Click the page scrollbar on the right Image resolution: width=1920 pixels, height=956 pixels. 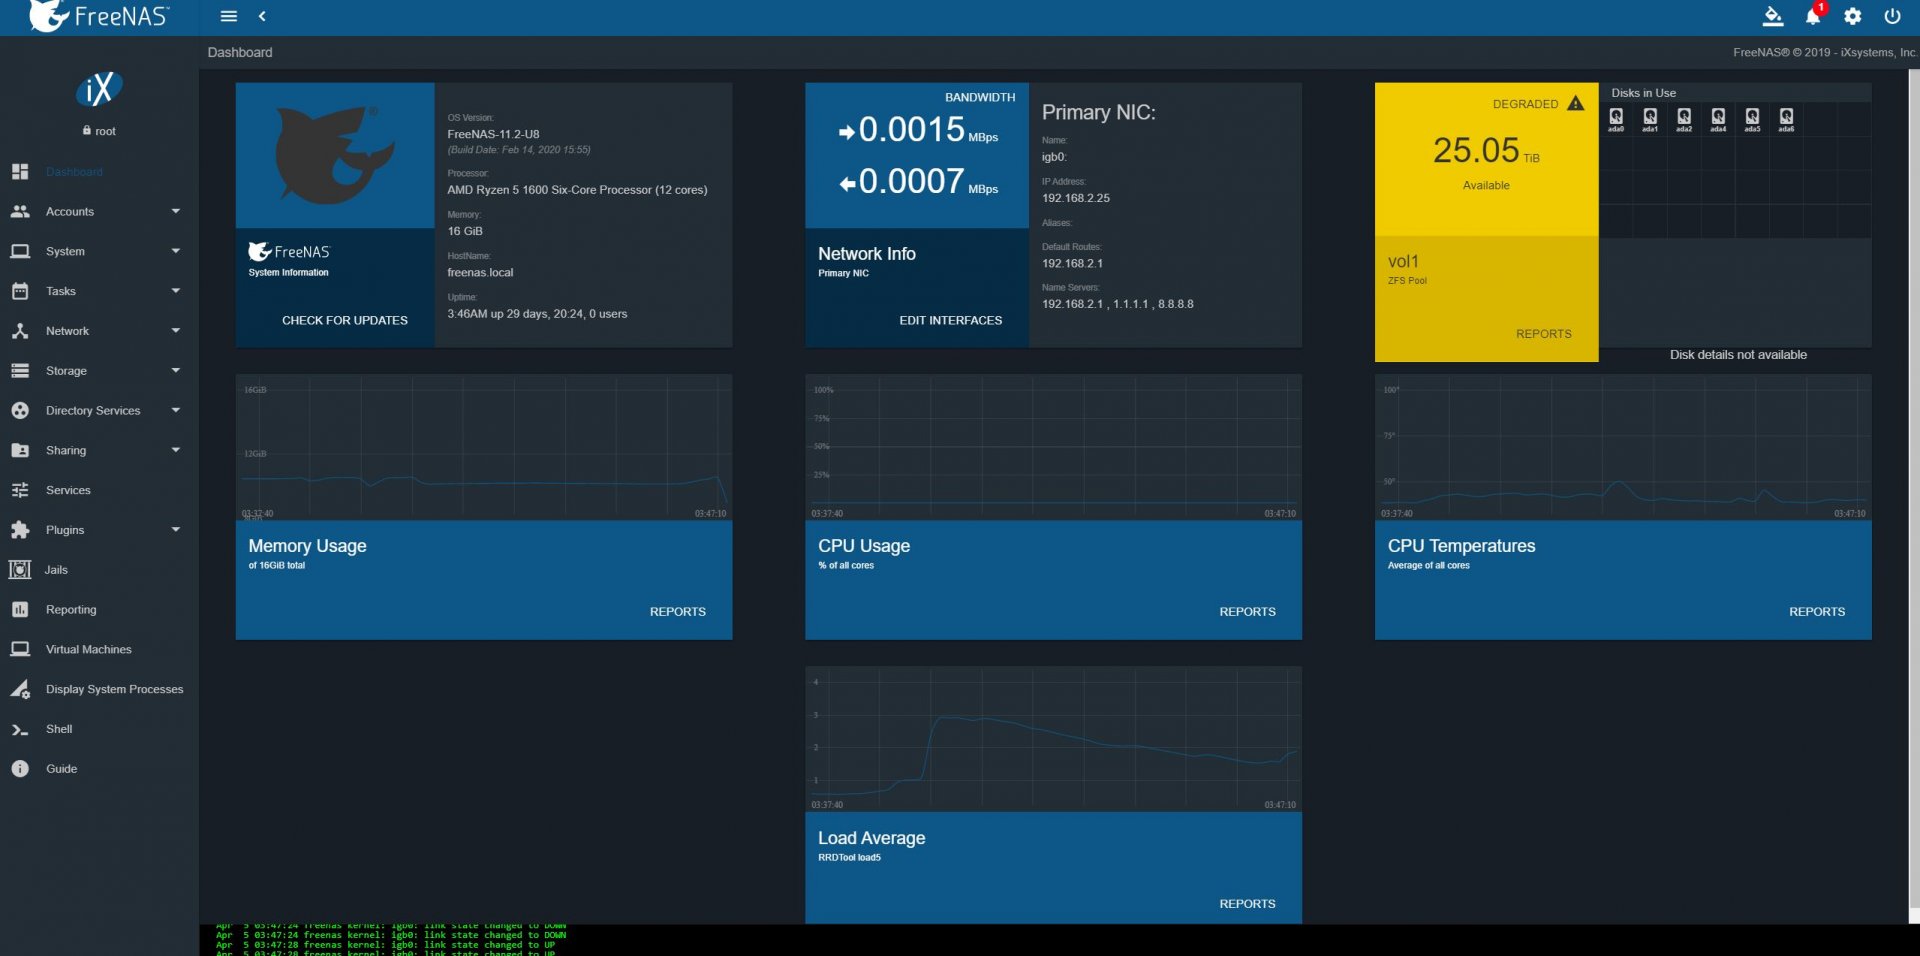click(1914, 490)
